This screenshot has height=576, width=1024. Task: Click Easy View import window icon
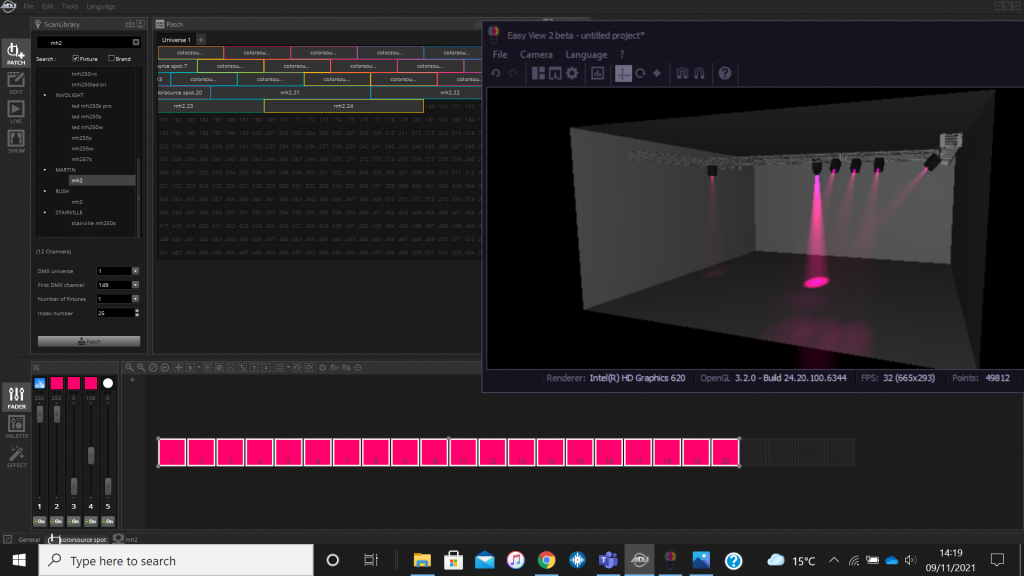[555, 73]
